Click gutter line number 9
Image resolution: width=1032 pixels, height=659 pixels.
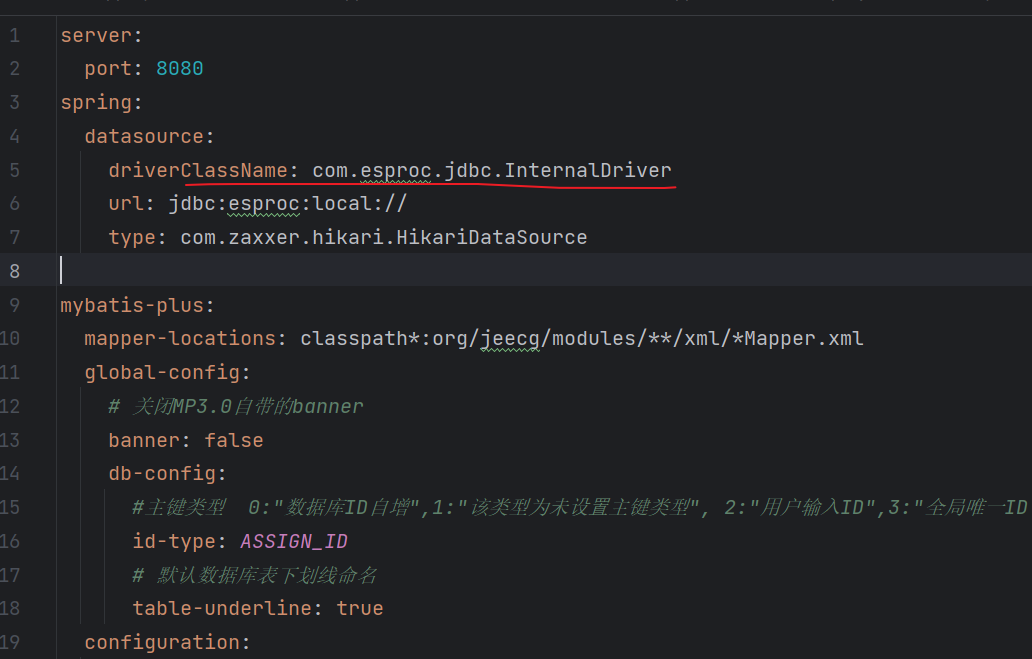(x=14, y=305)
